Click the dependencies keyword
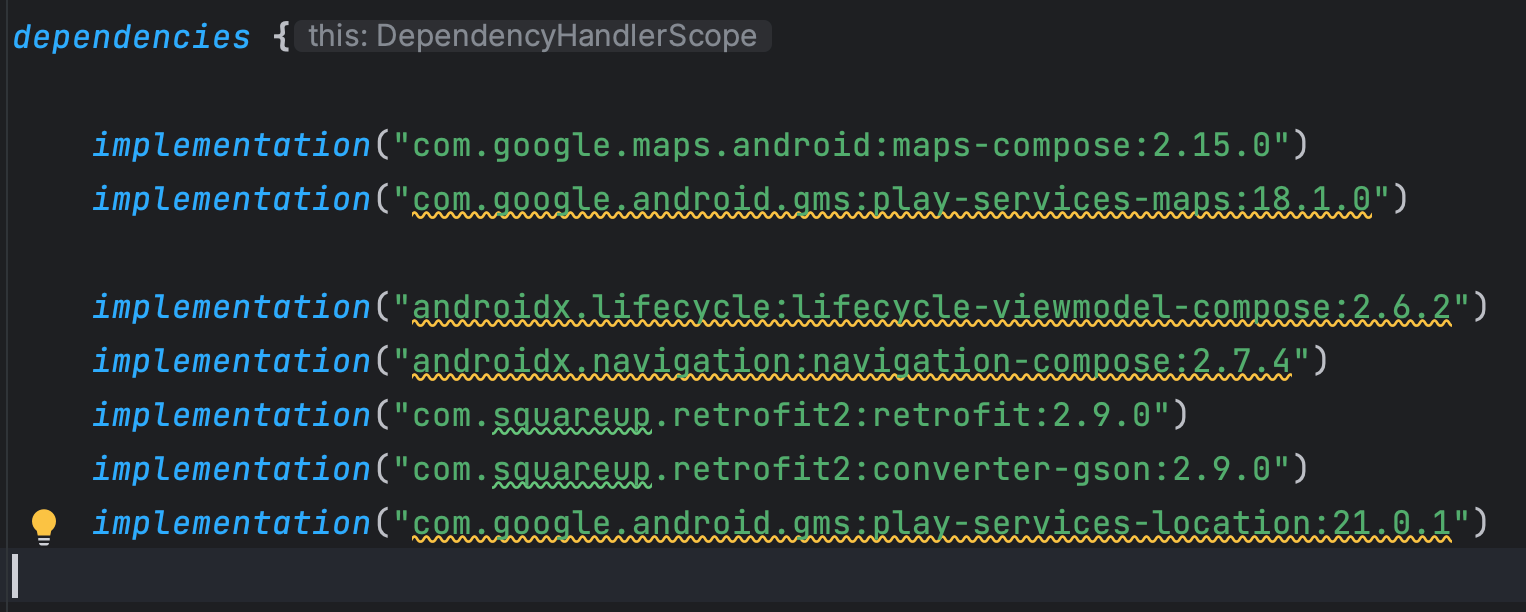 [x=132, y=38]
